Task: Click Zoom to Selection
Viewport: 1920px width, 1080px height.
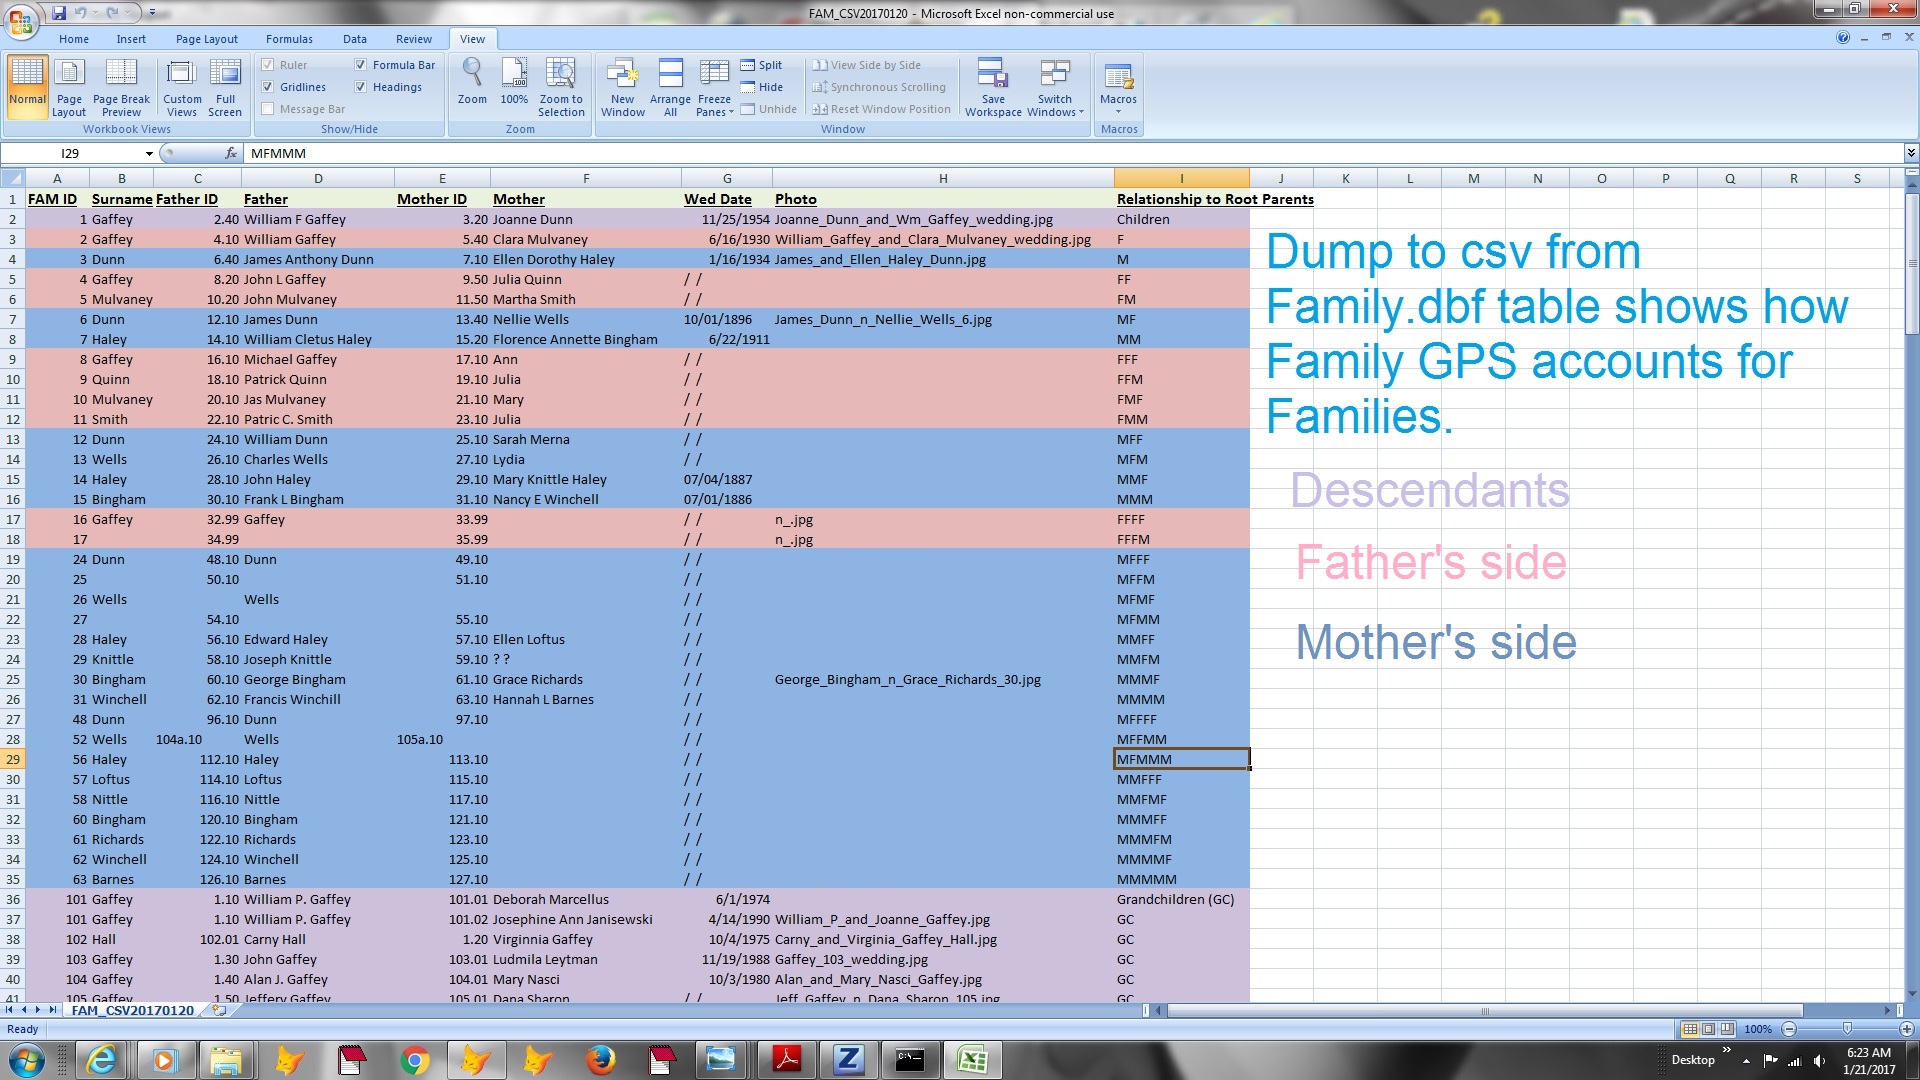Action: 561,87
